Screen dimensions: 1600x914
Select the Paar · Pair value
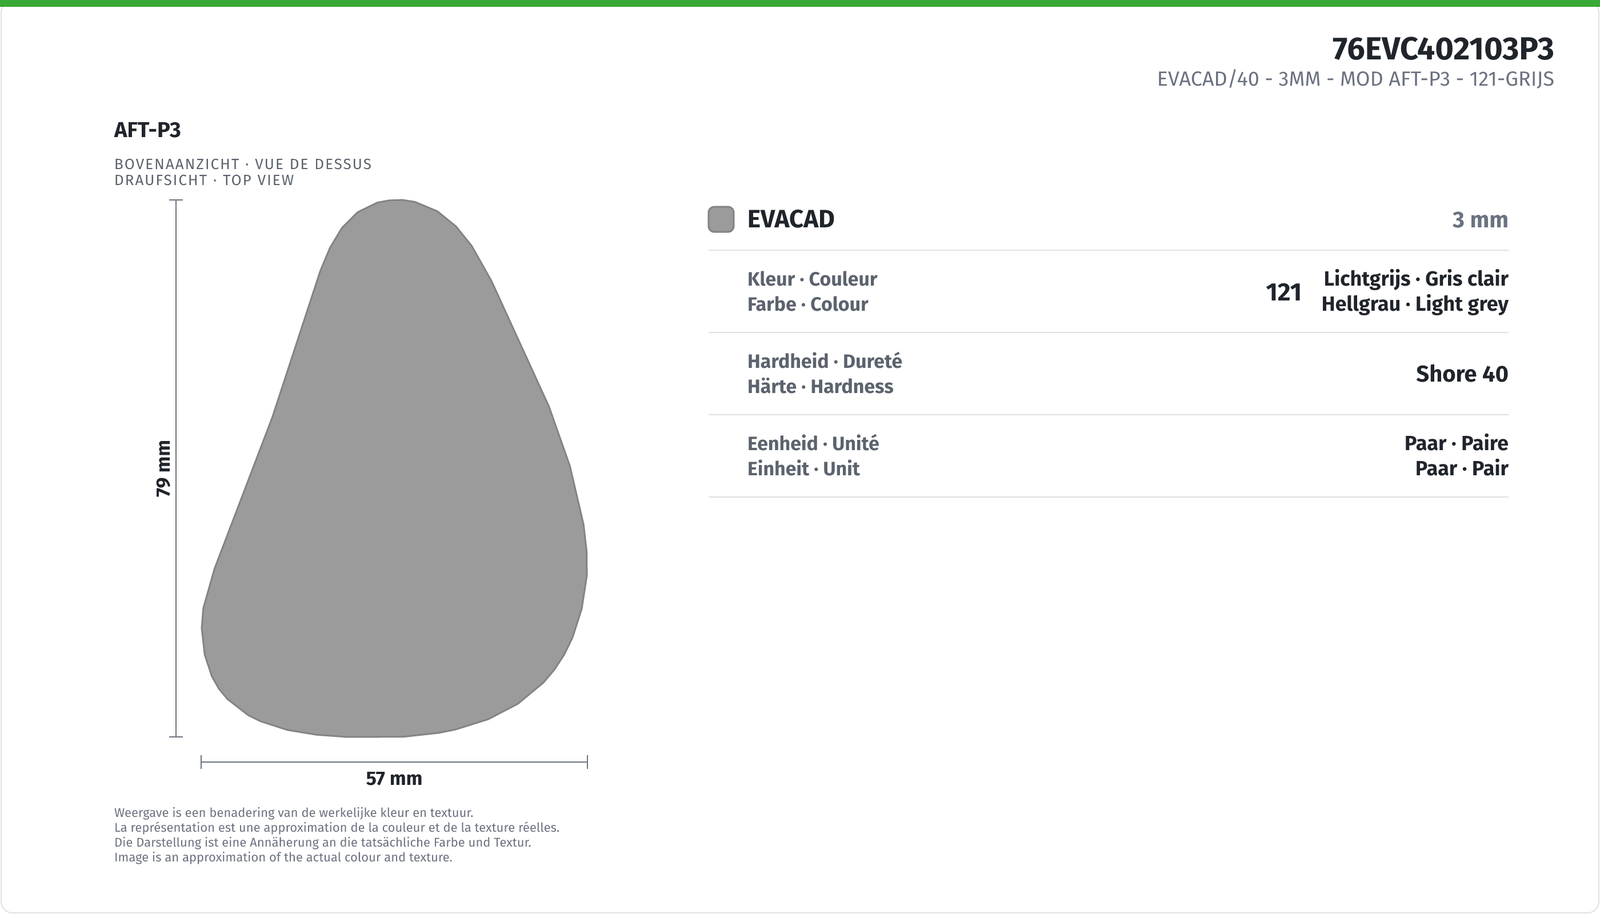[1461, 468]
